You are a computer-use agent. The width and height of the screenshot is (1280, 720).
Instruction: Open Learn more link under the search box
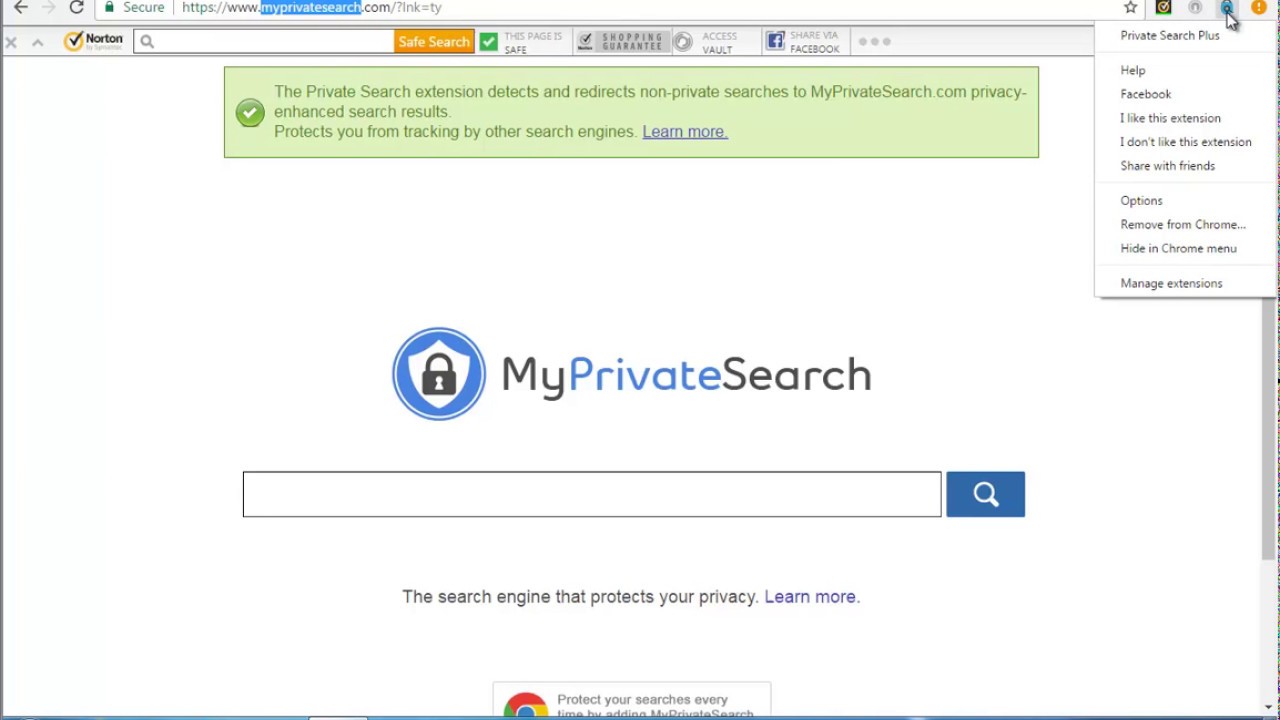click(x=811, y=596)
